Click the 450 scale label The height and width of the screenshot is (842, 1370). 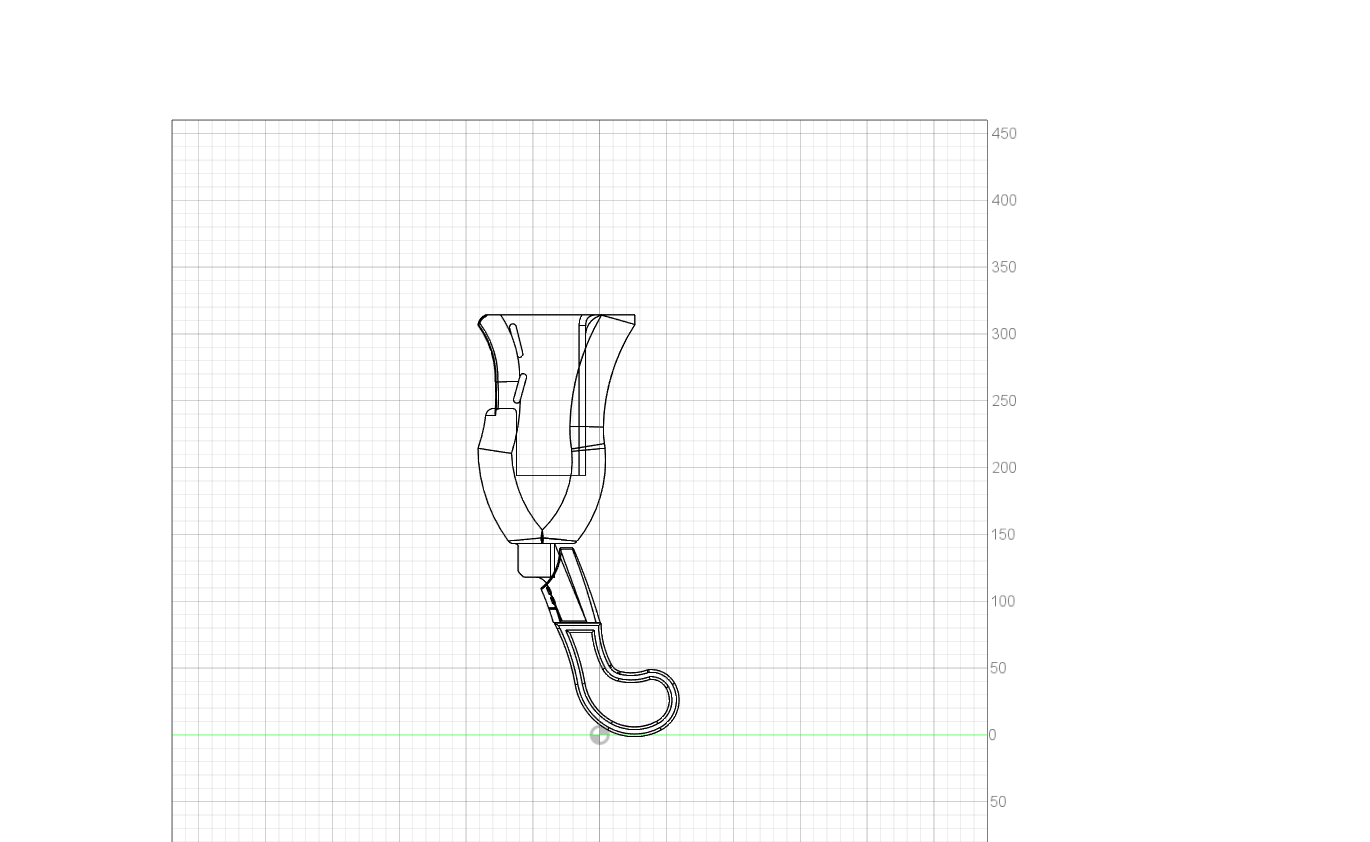pyautogui.click(x=1004, y=134)
